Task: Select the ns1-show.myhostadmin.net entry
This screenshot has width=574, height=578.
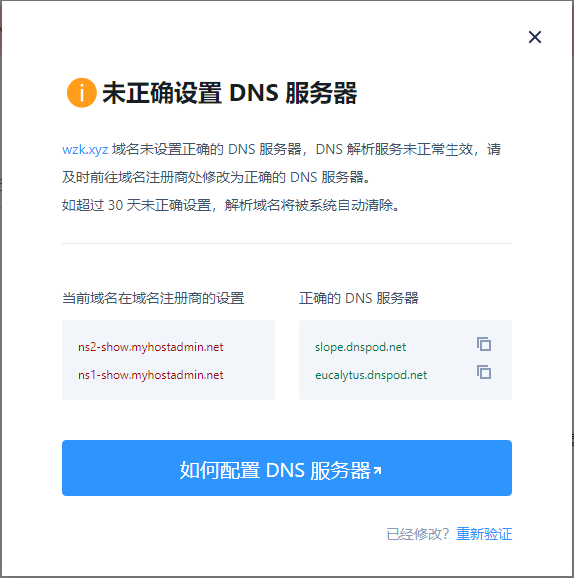Action: 150,375
